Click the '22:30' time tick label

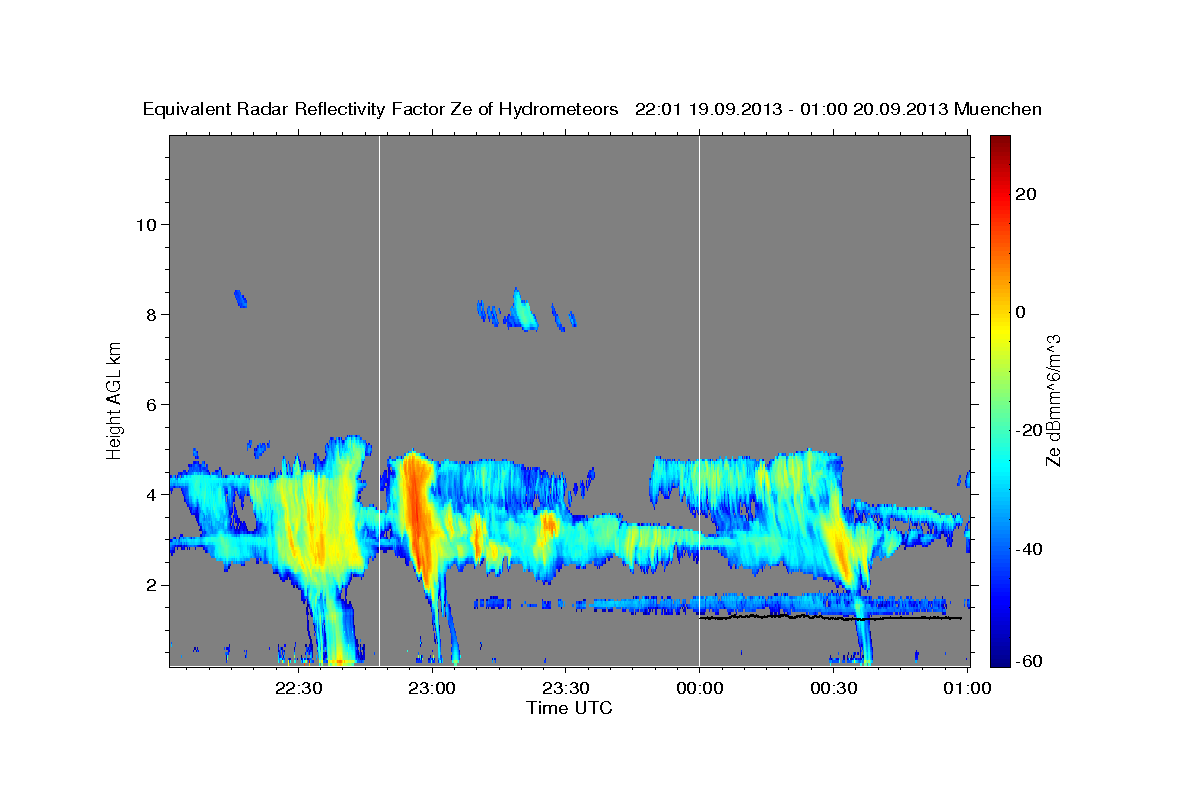[298, 688]
